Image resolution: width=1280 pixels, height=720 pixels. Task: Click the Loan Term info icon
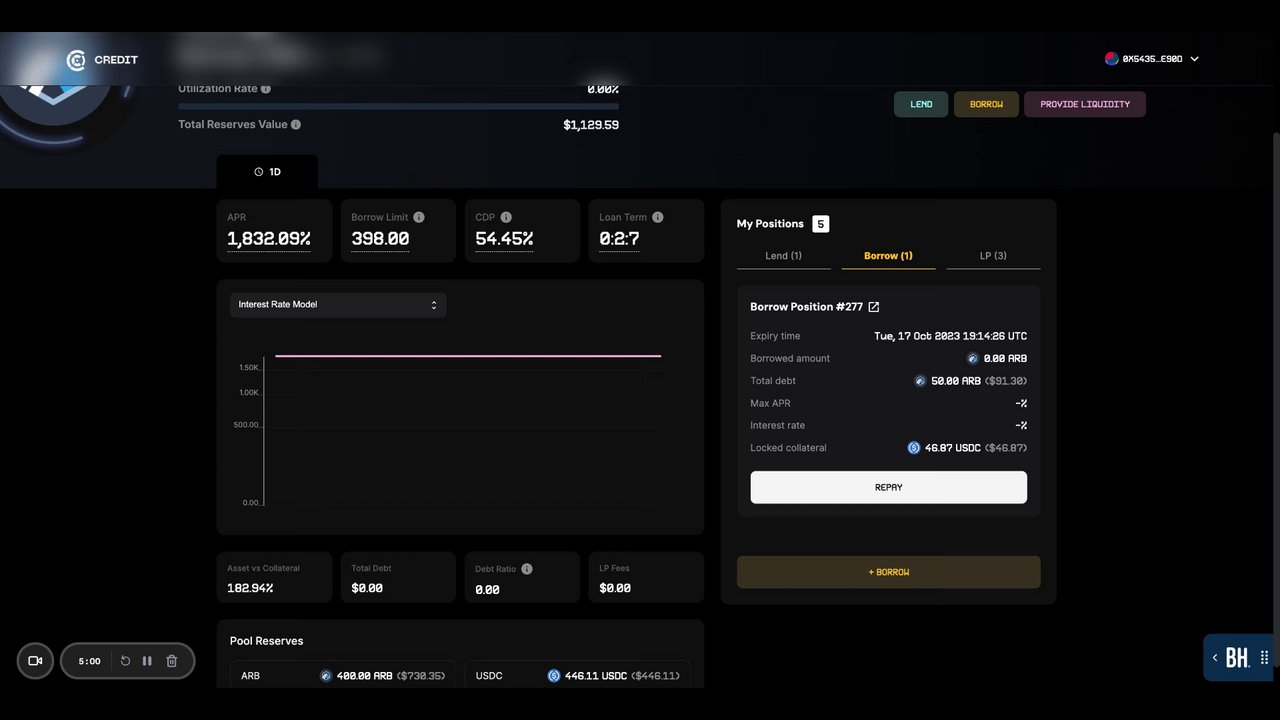point(658,217)
